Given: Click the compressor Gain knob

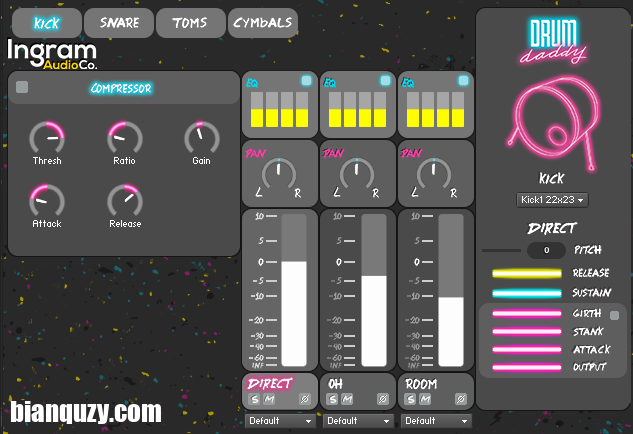Looking at the screenshot, I should (x=202, y=138).
